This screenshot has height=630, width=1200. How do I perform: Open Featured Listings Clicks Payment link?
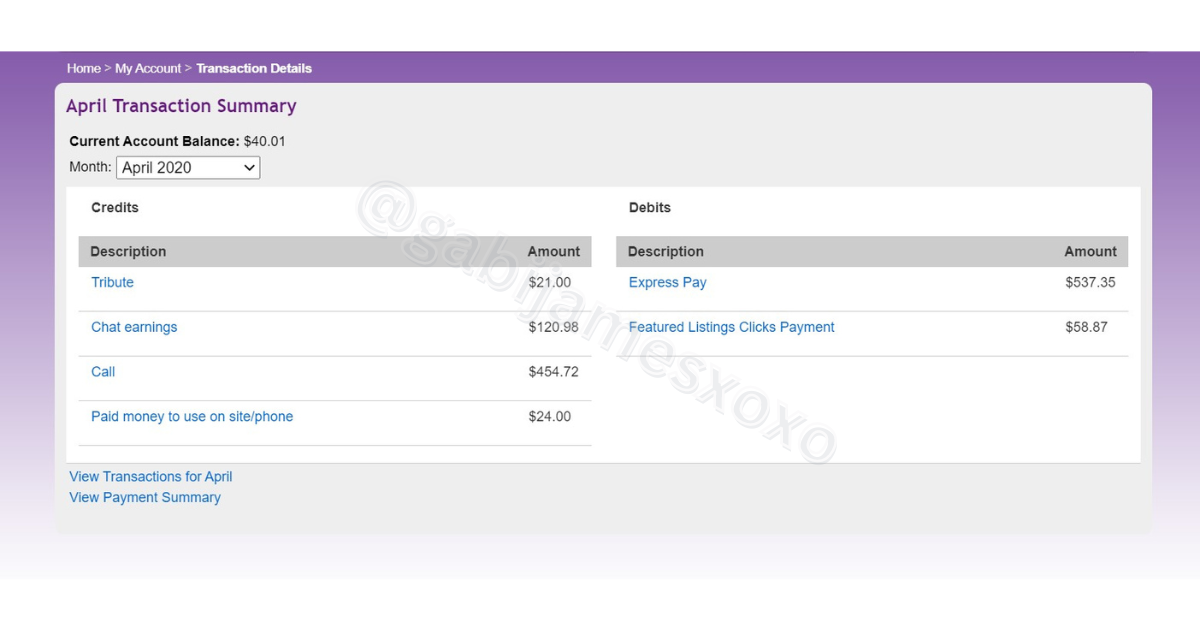pyautogui.click(x=731, y=327)
